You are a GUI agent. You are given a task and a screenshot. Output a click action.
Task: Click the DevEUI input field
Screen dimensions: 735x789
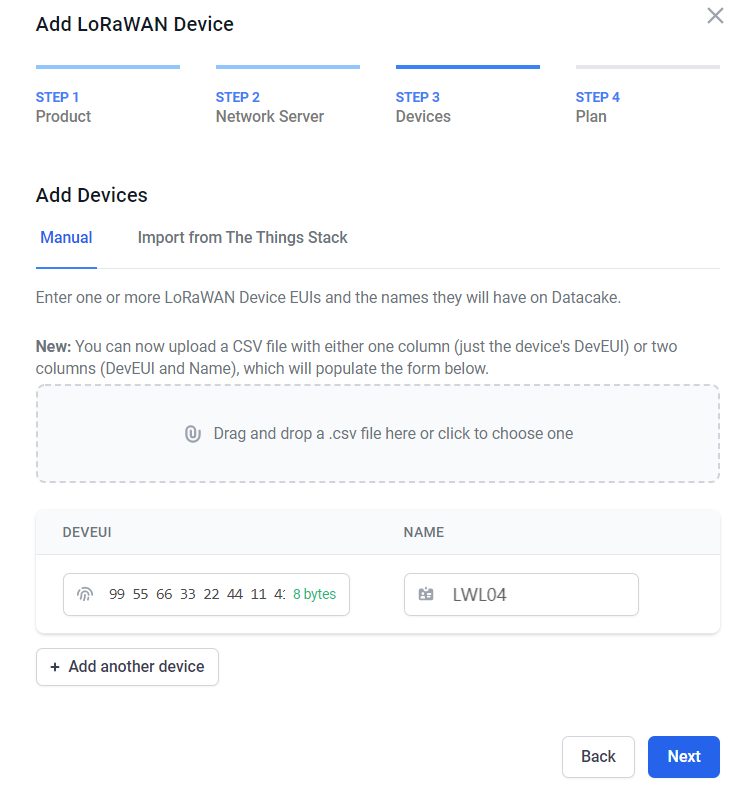pos(206,594)
